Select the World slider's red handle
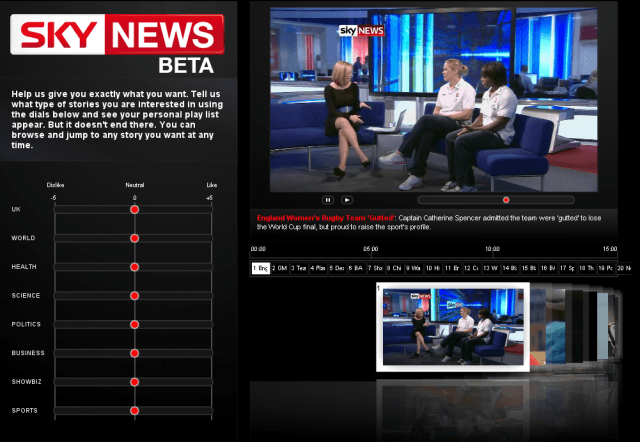The height and width of the screenshot is (442, 640). point(134,238)
